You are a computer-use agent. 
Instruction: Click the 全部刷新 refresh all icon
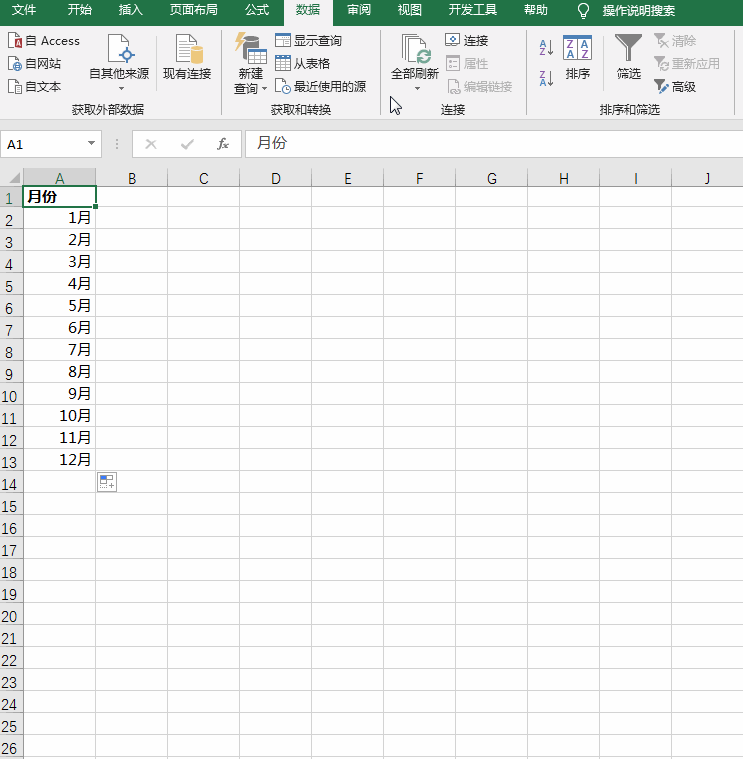(415, 50)
